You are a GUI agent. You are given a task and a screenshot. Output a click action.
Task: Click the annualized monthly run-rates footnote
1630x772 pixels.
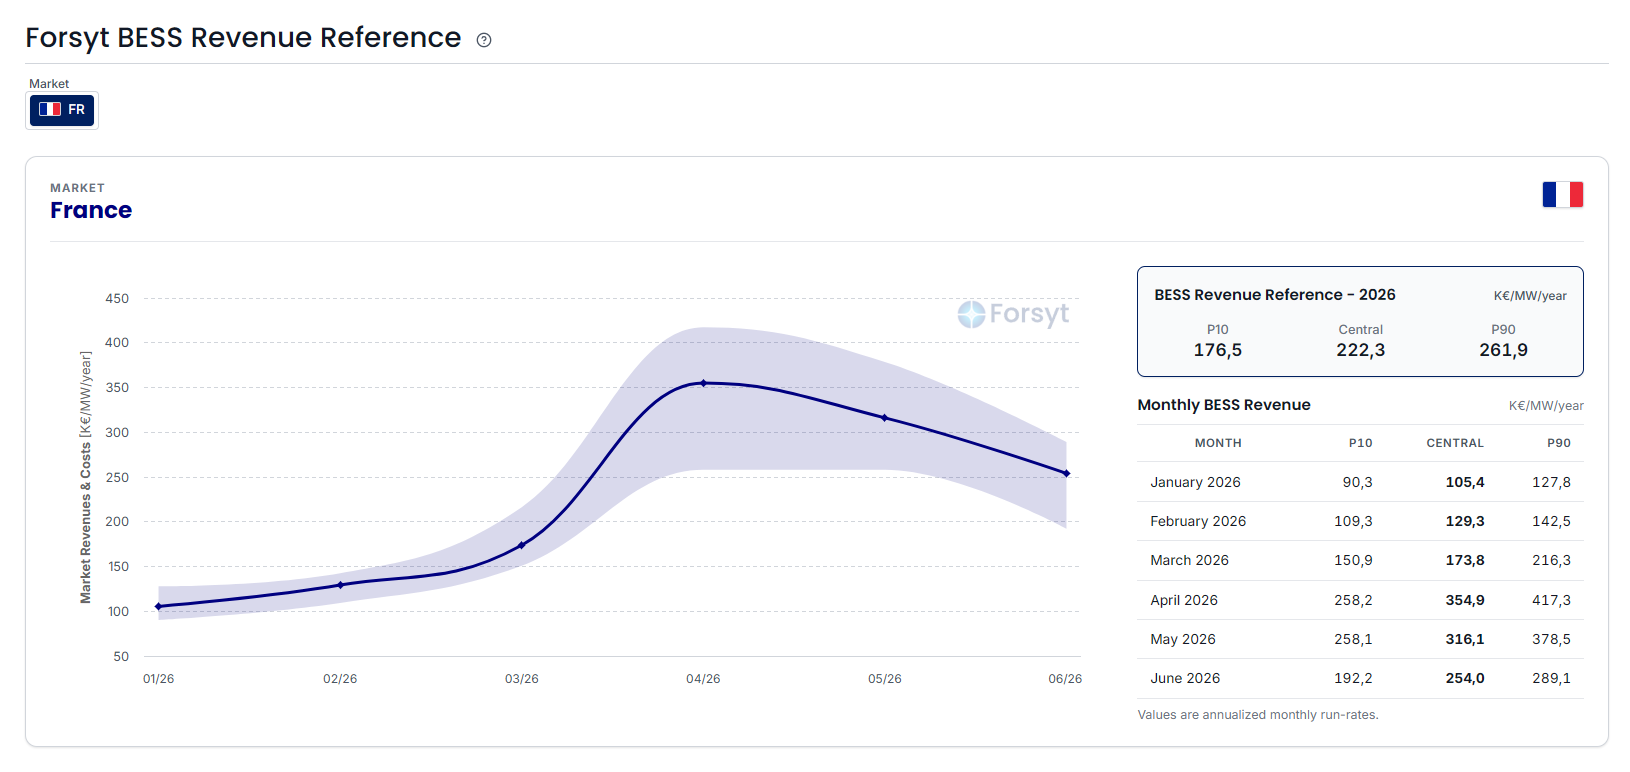click(x=1257, y=715)
